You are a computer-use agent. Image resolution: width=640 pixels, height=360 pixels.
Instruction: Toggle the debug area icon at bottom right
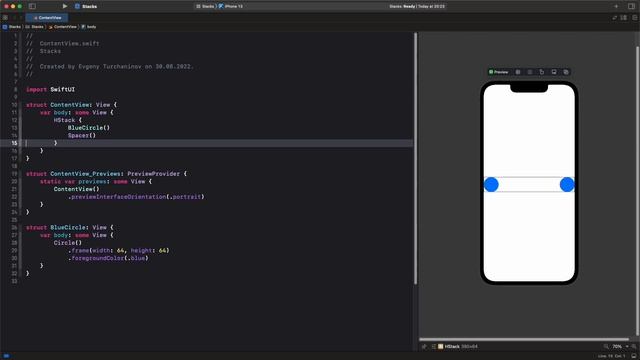(x=634, y=356)
